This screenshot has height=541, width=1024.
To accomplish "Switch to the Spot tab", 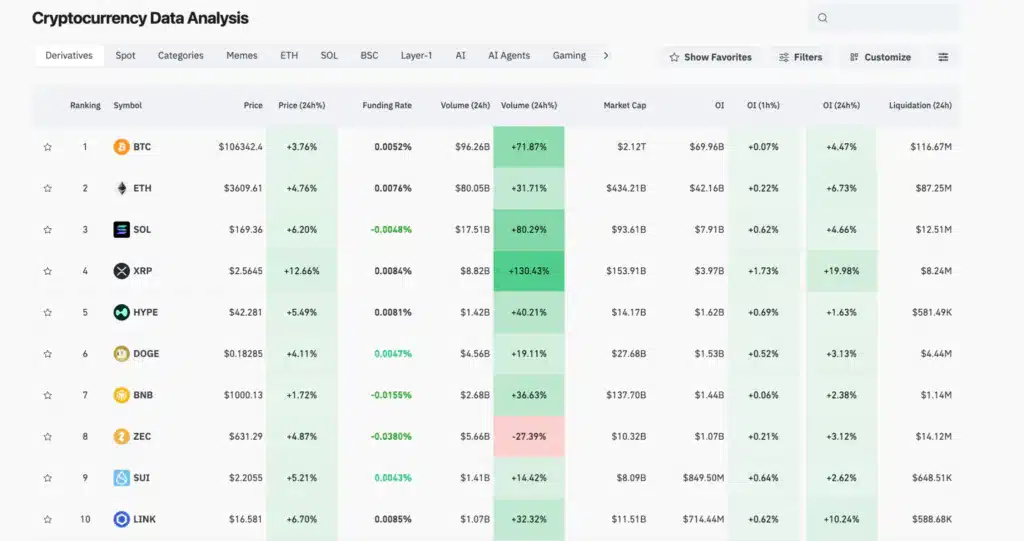I will pyautogui.click(x=125, y=56).
